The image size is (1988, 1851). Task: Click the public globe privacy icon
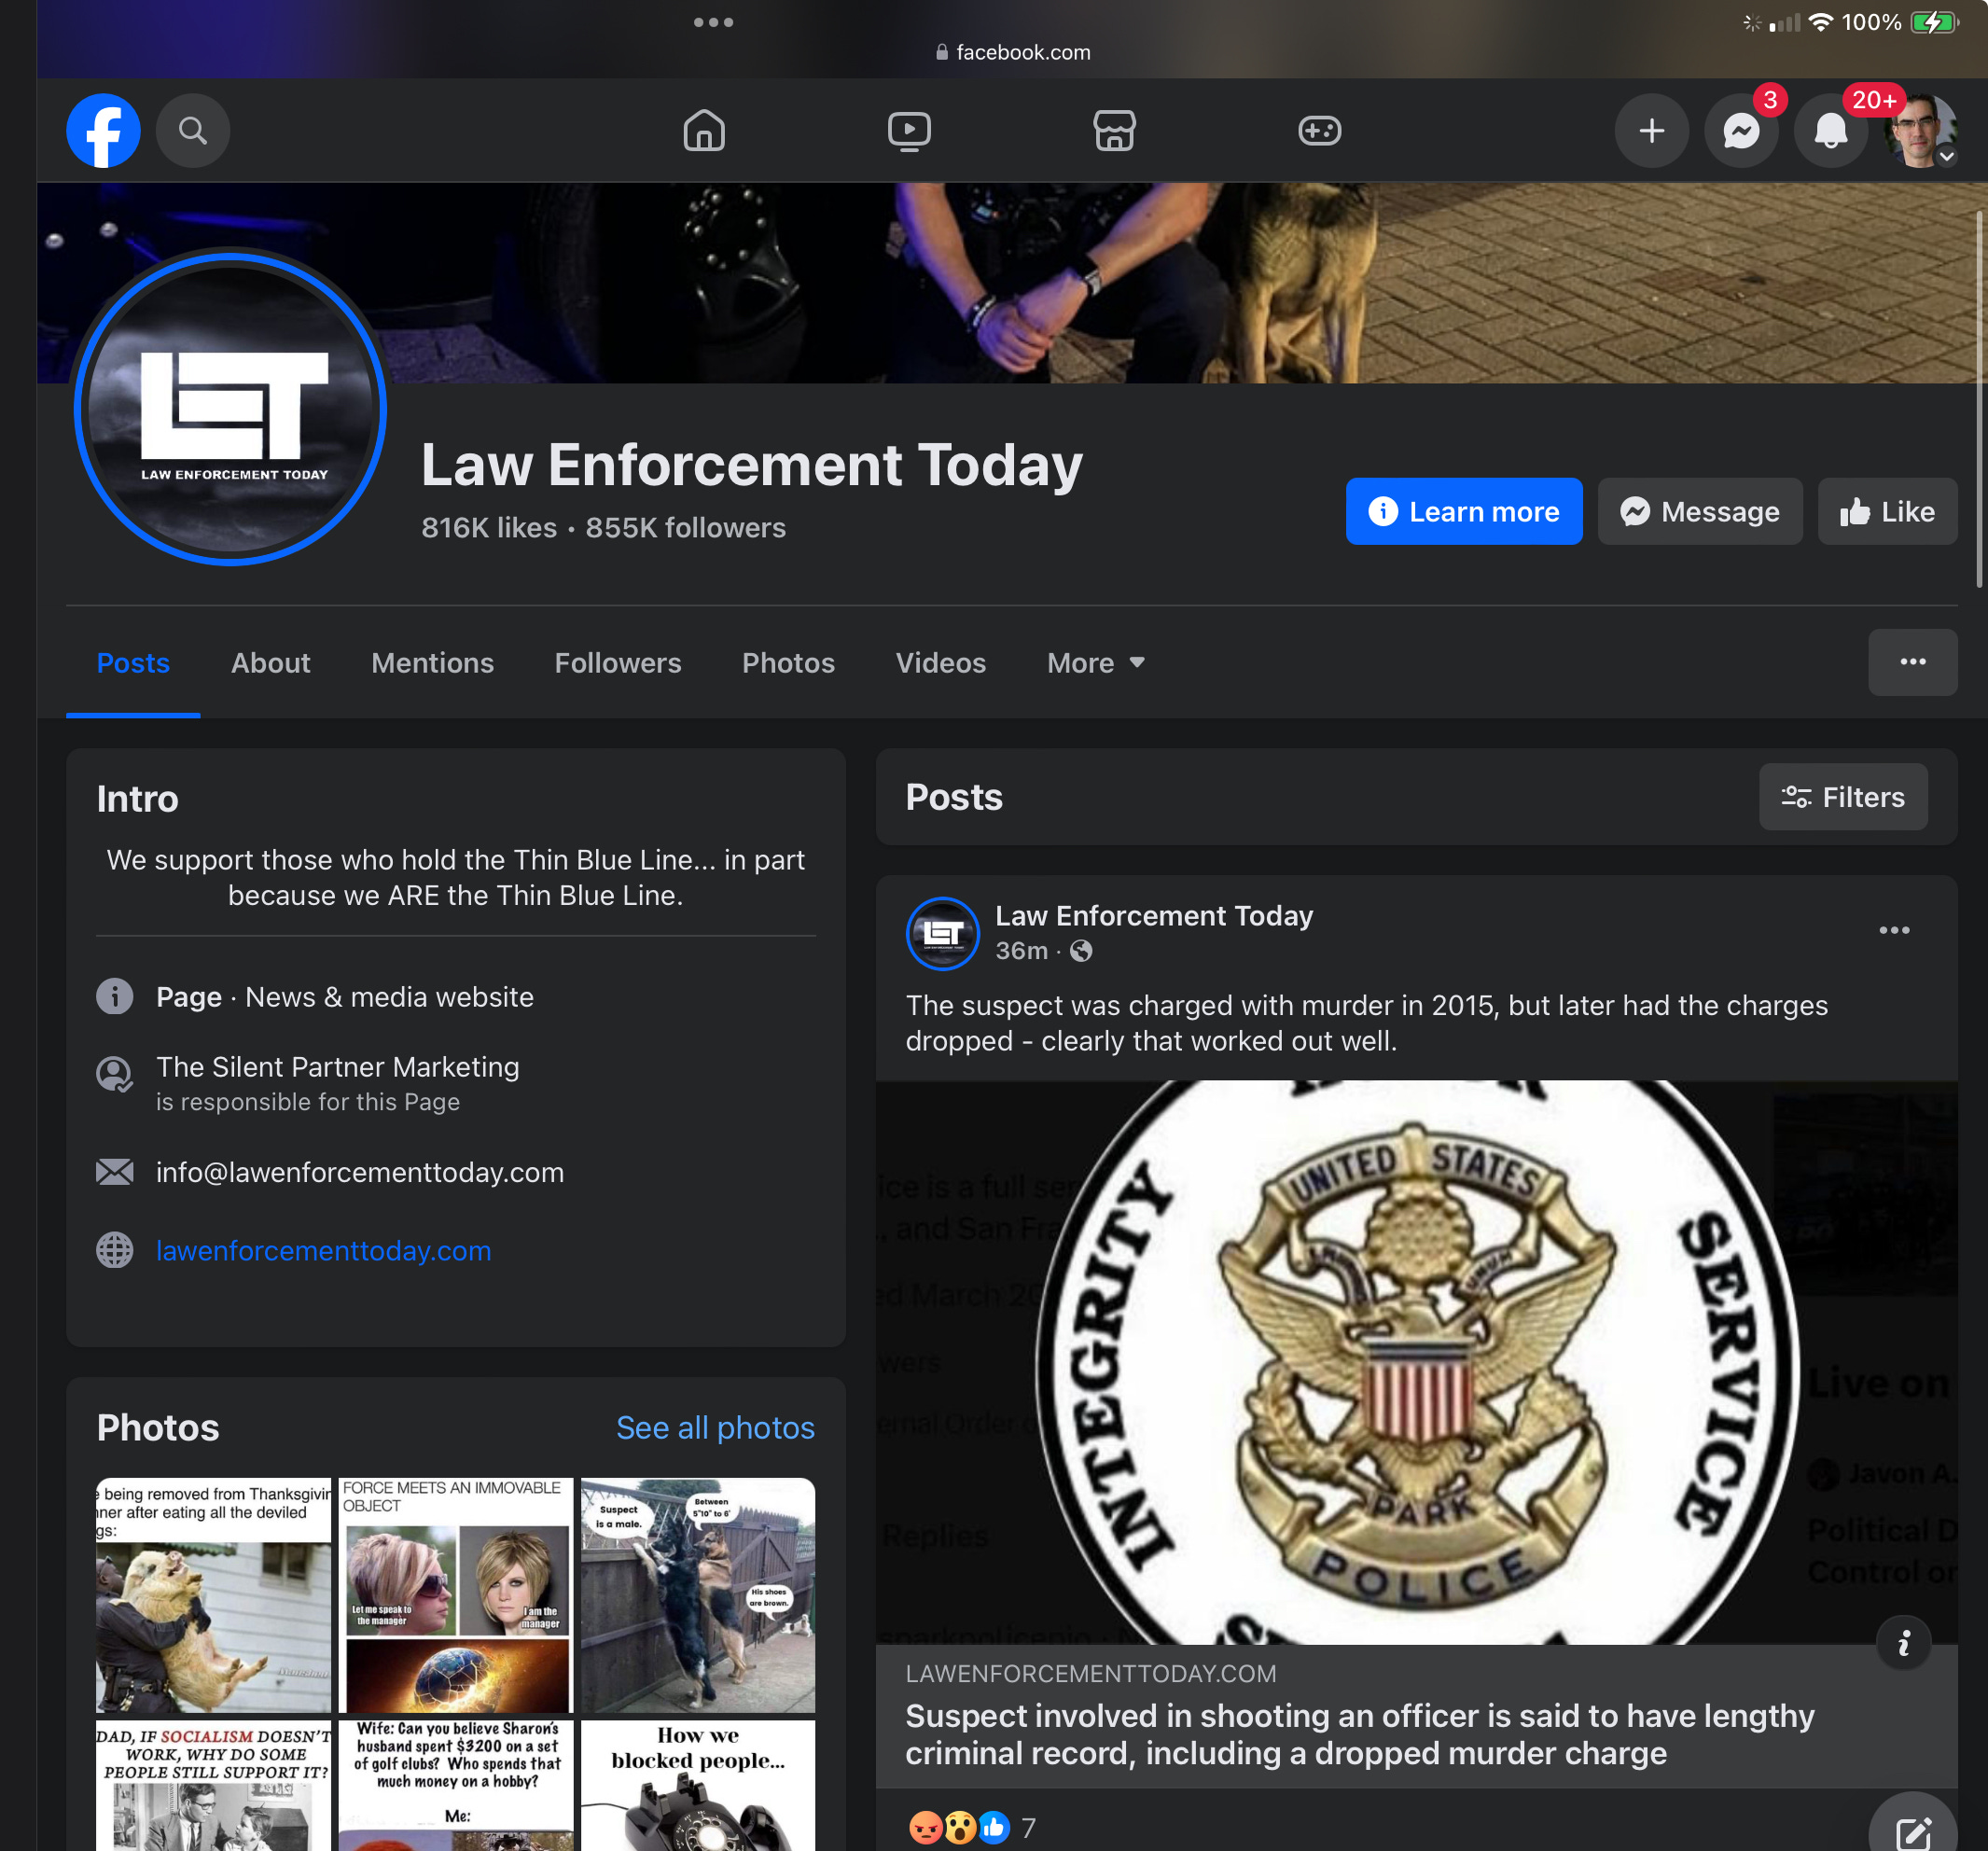click(x=1081, y=951)
